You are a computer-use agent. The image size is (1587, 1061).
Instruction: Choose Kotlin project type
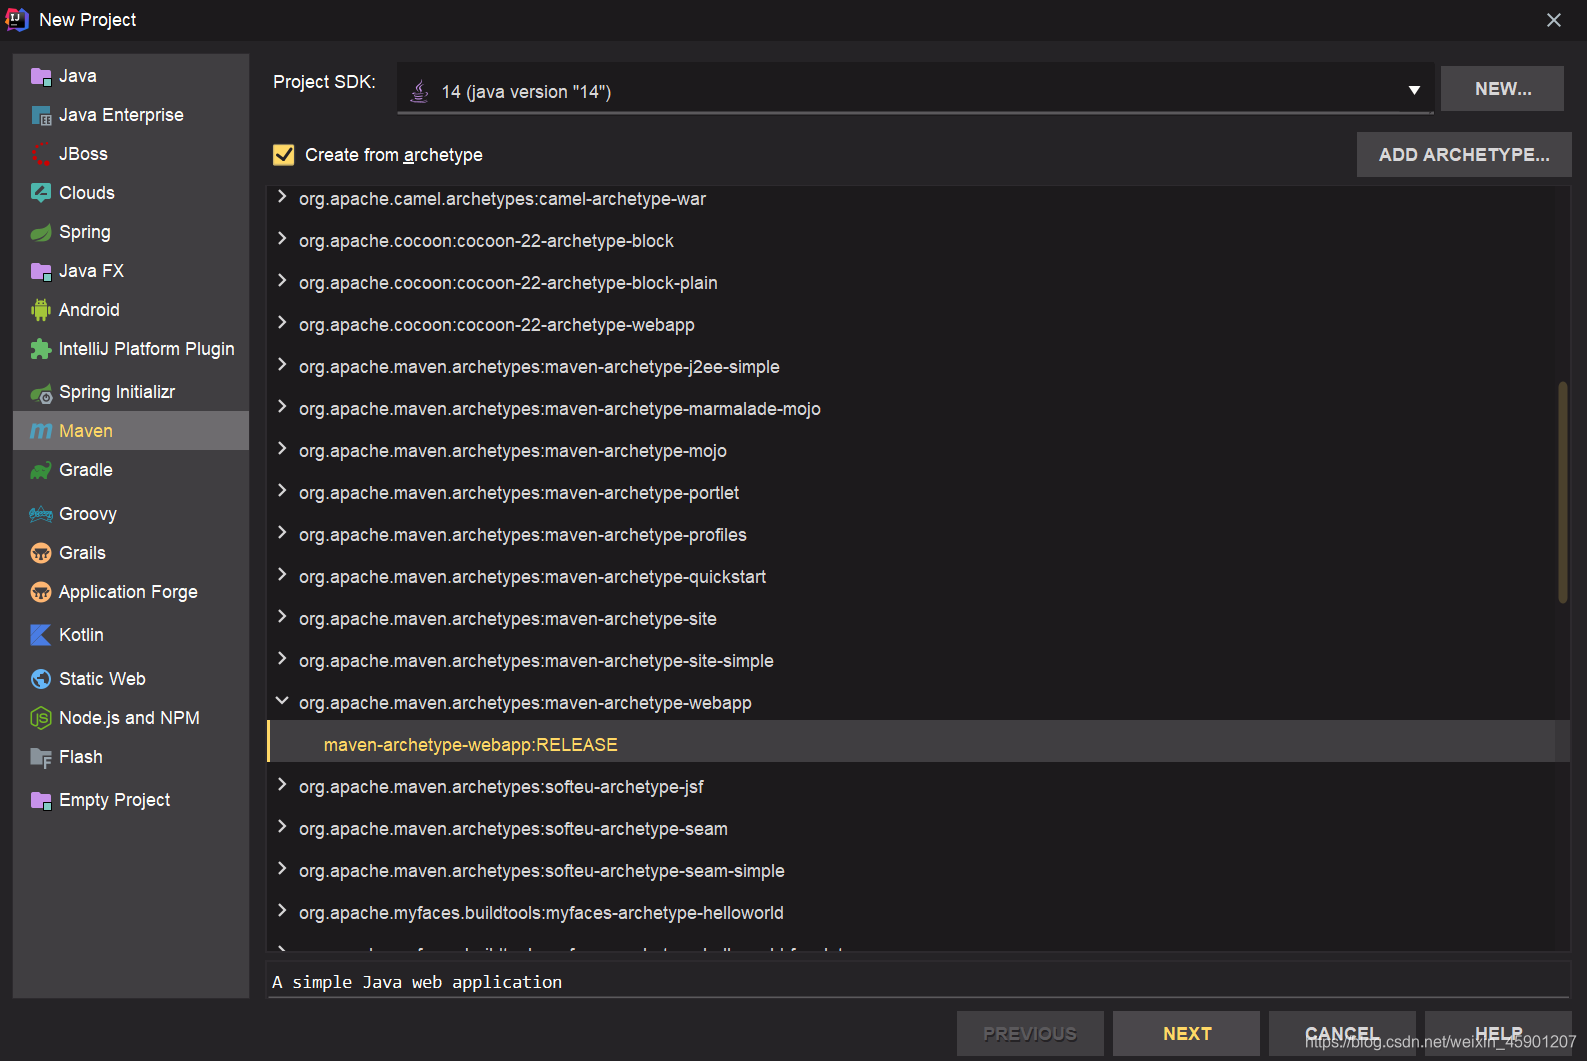click(131, 635)
